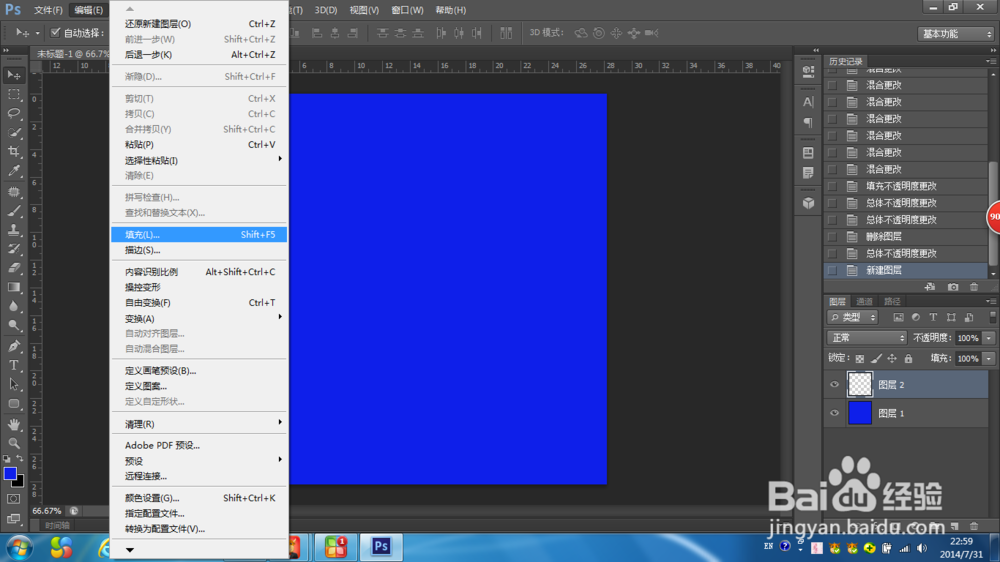Viewport: 1000px width, 562px height.
Task: Open the Paragraph panel icon
Action: click(808, 122)
